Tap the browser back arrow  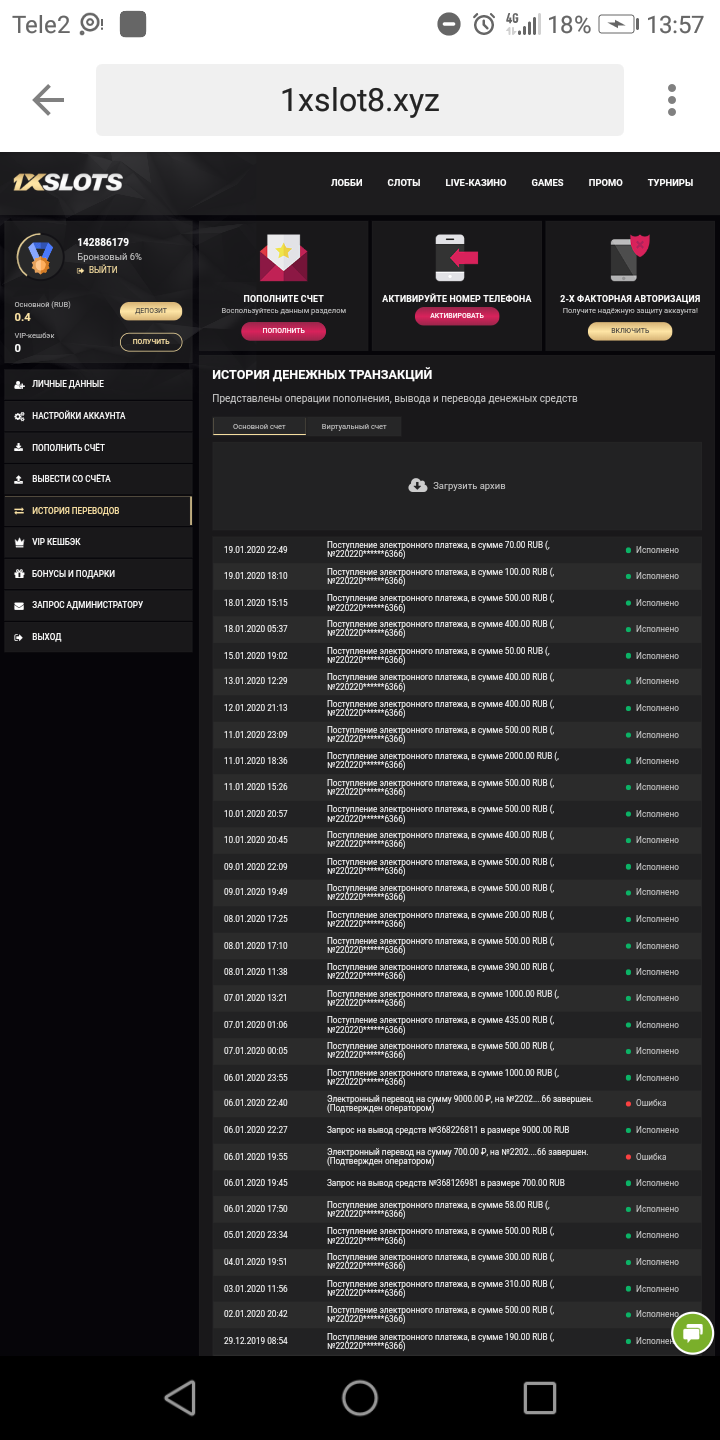point(48,100)
